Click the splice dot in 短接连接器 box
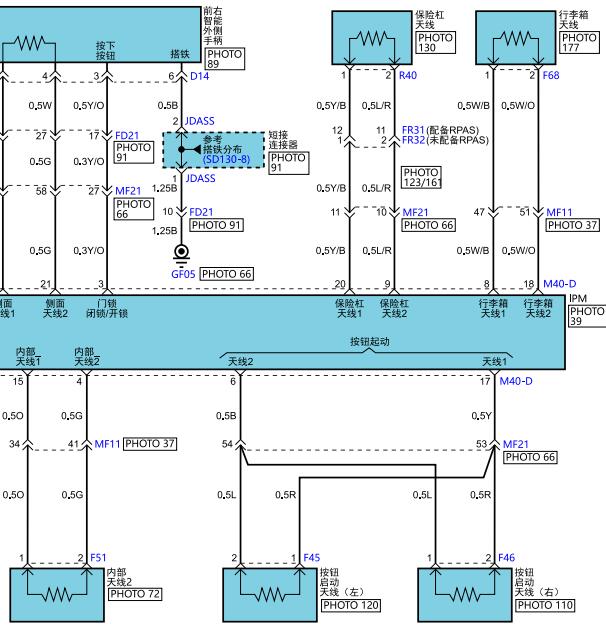 click(181, 150)
